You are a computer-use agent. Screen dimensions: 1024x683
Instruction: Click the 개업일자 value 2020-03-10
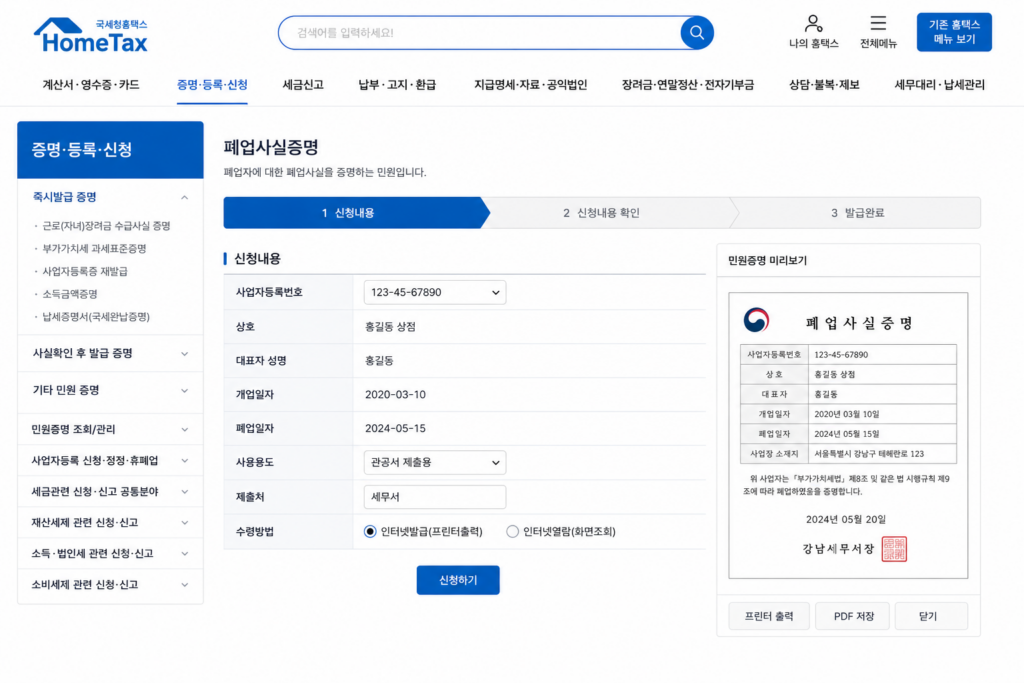click(395, 394)
